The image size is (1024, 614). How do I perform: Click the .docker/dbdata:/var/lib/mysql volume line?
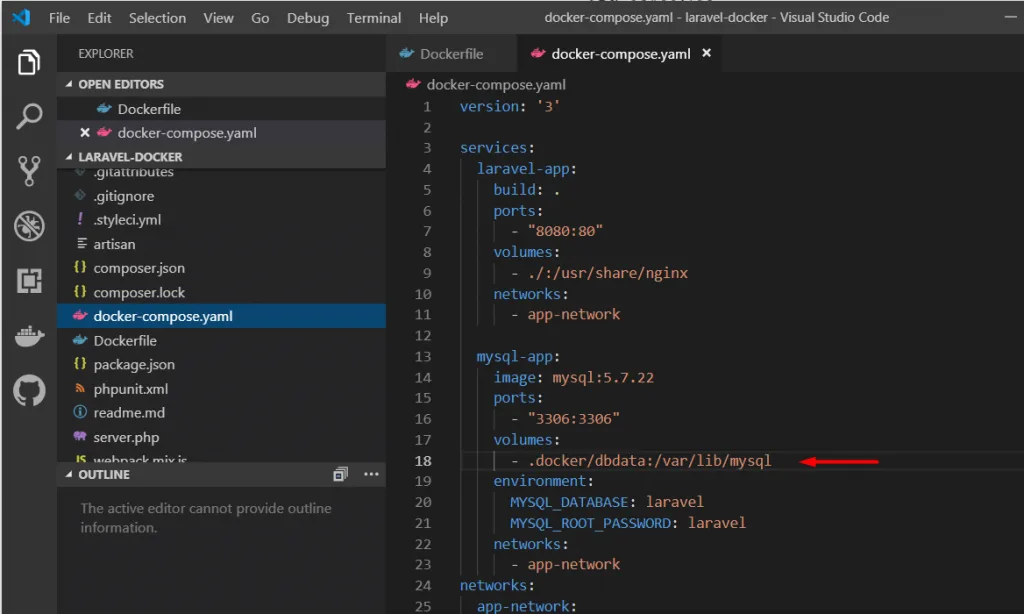(649, 460)
